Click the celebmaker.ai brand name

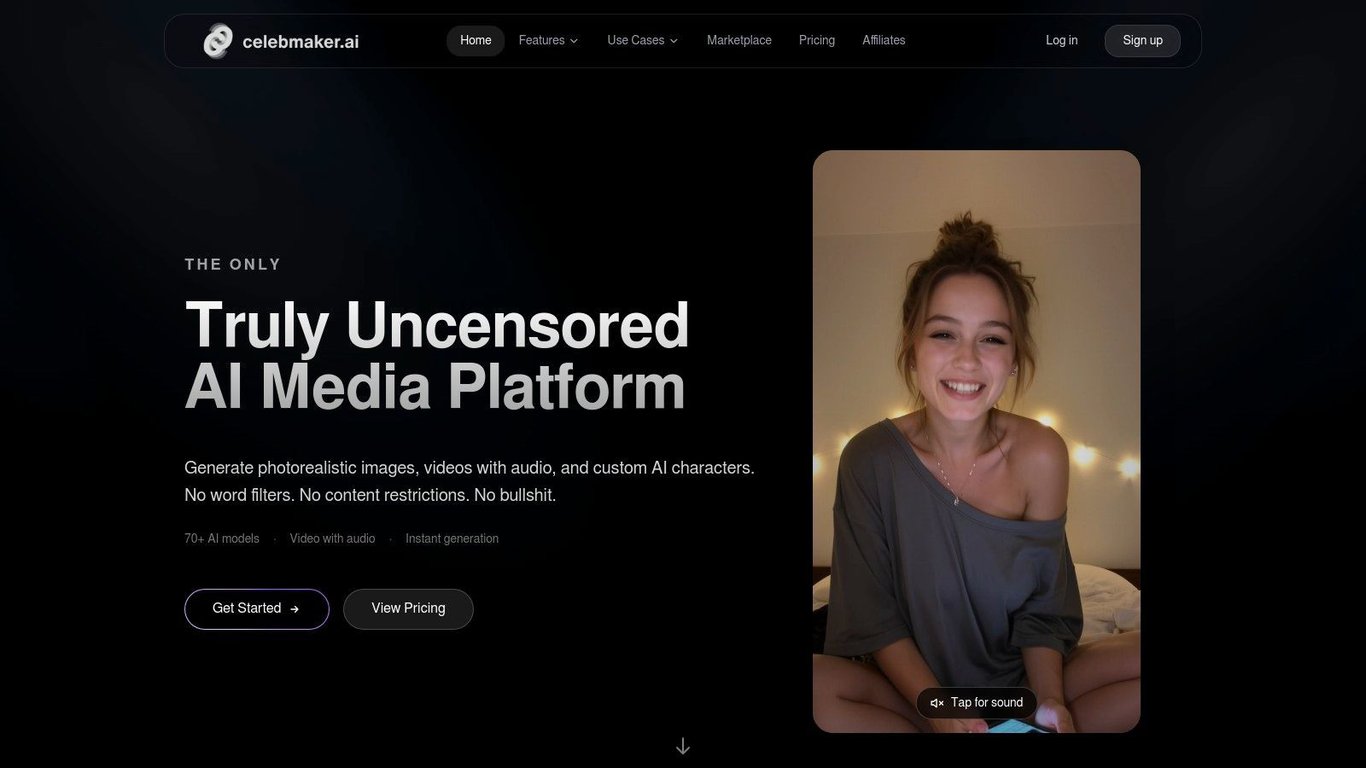300,41
